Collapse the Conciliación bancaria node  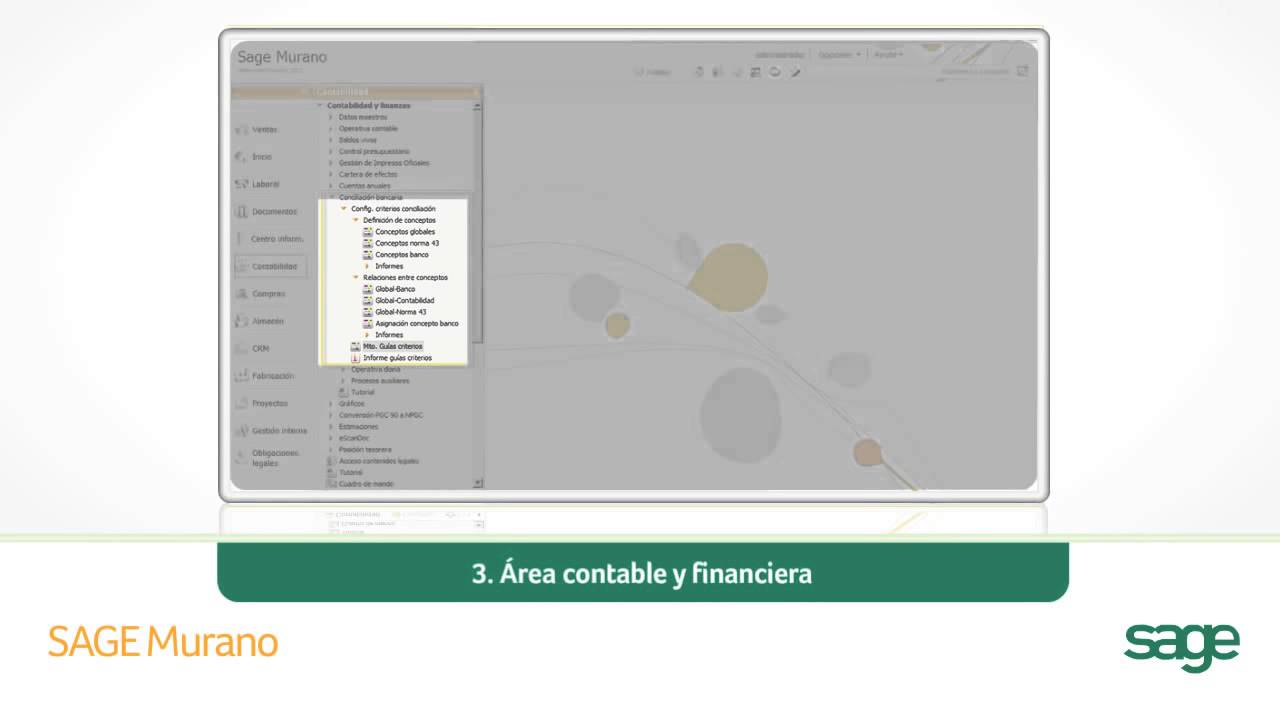pyautogui.click(x=331, y=197)
